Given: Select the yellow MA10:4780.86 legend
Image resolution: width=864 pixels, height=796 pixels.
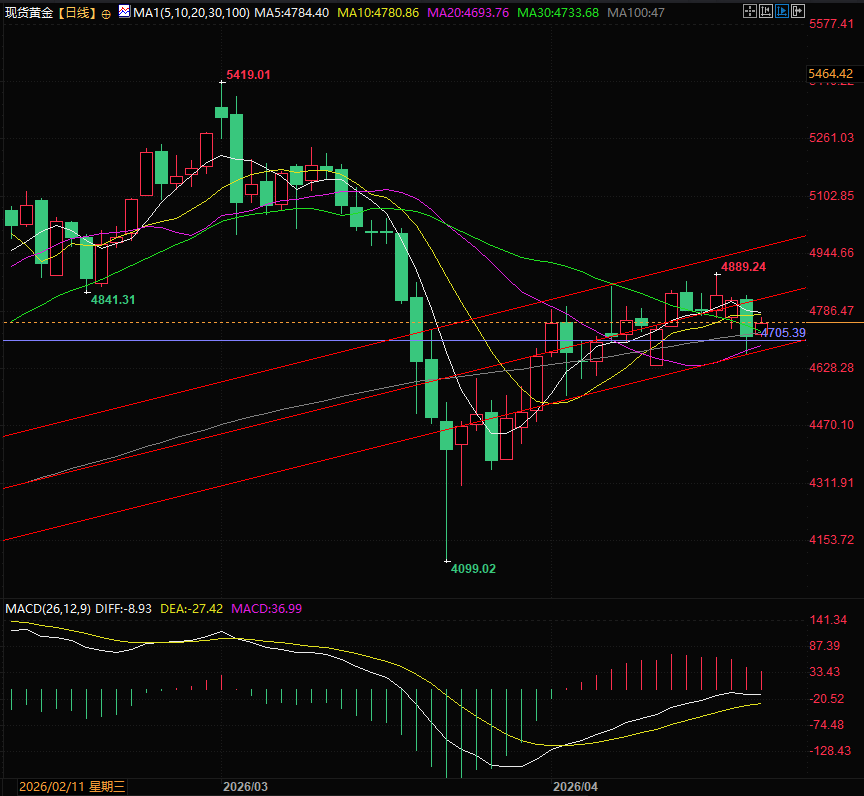Looking at the screenshot, I should (378, 13).
